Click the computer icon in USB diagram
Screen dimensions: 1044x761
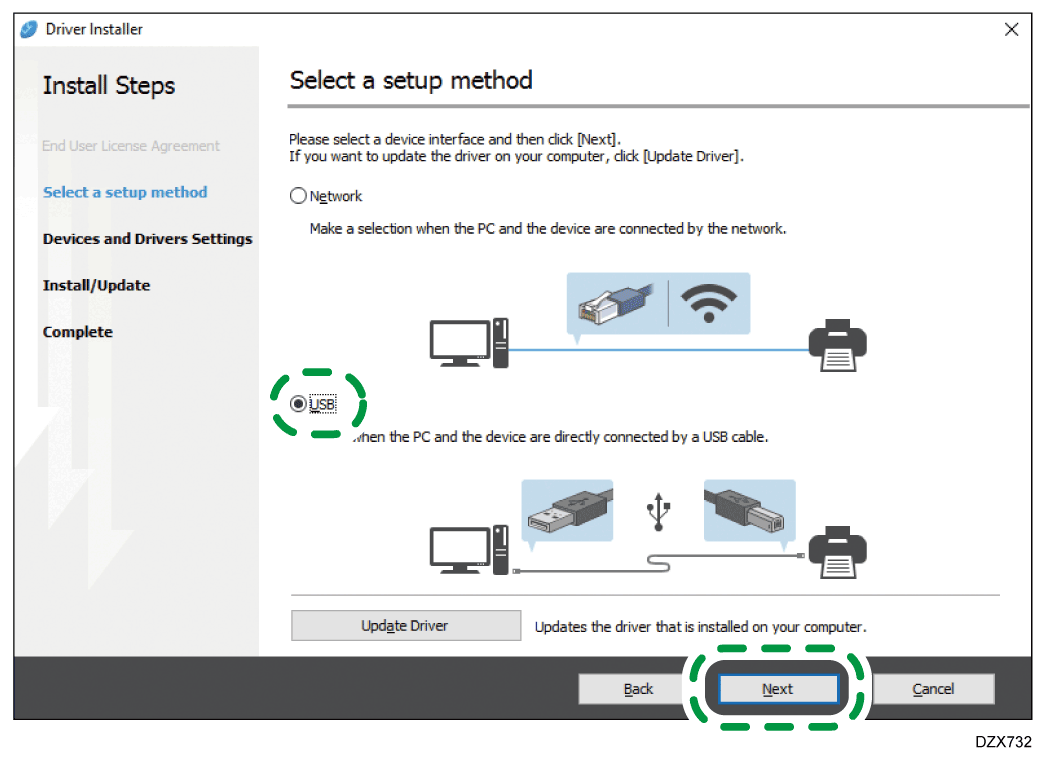[x=468, y=548]
